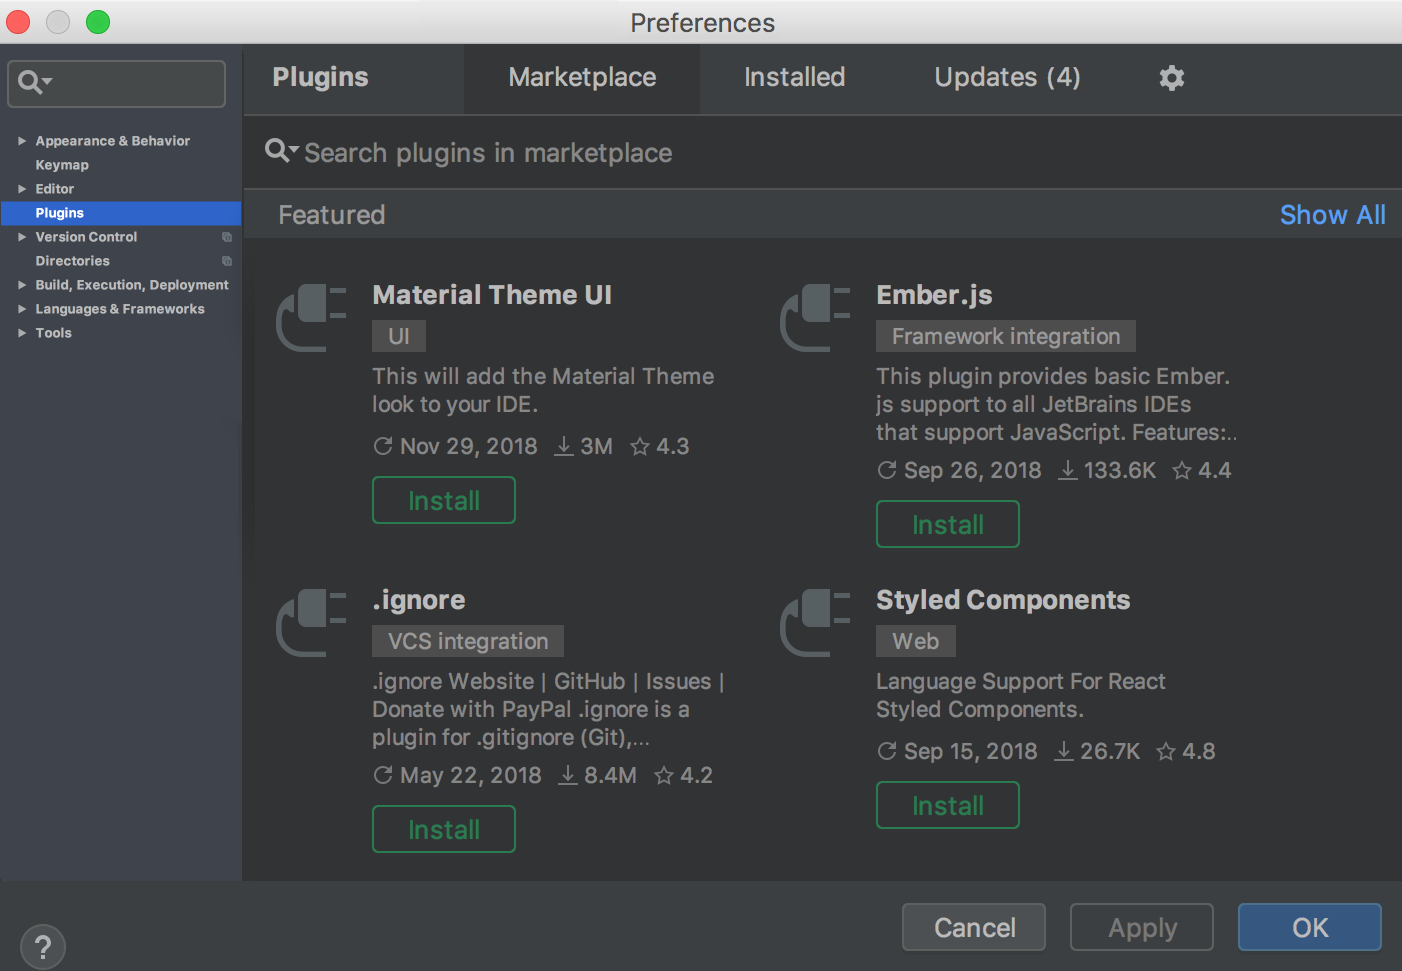Open the .ignore plugin title

(x=419, y=600)
